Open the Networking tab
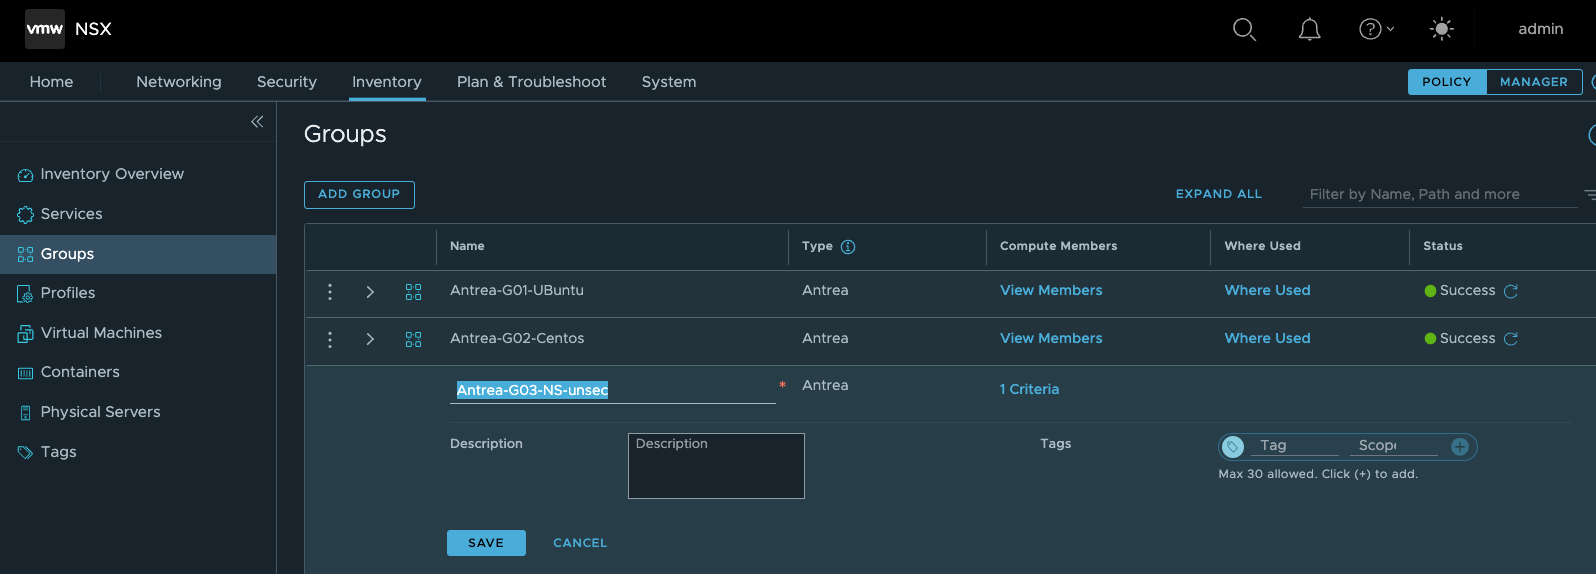Image resolution: width=1596 pixels, height=574 pixels. 179,82
